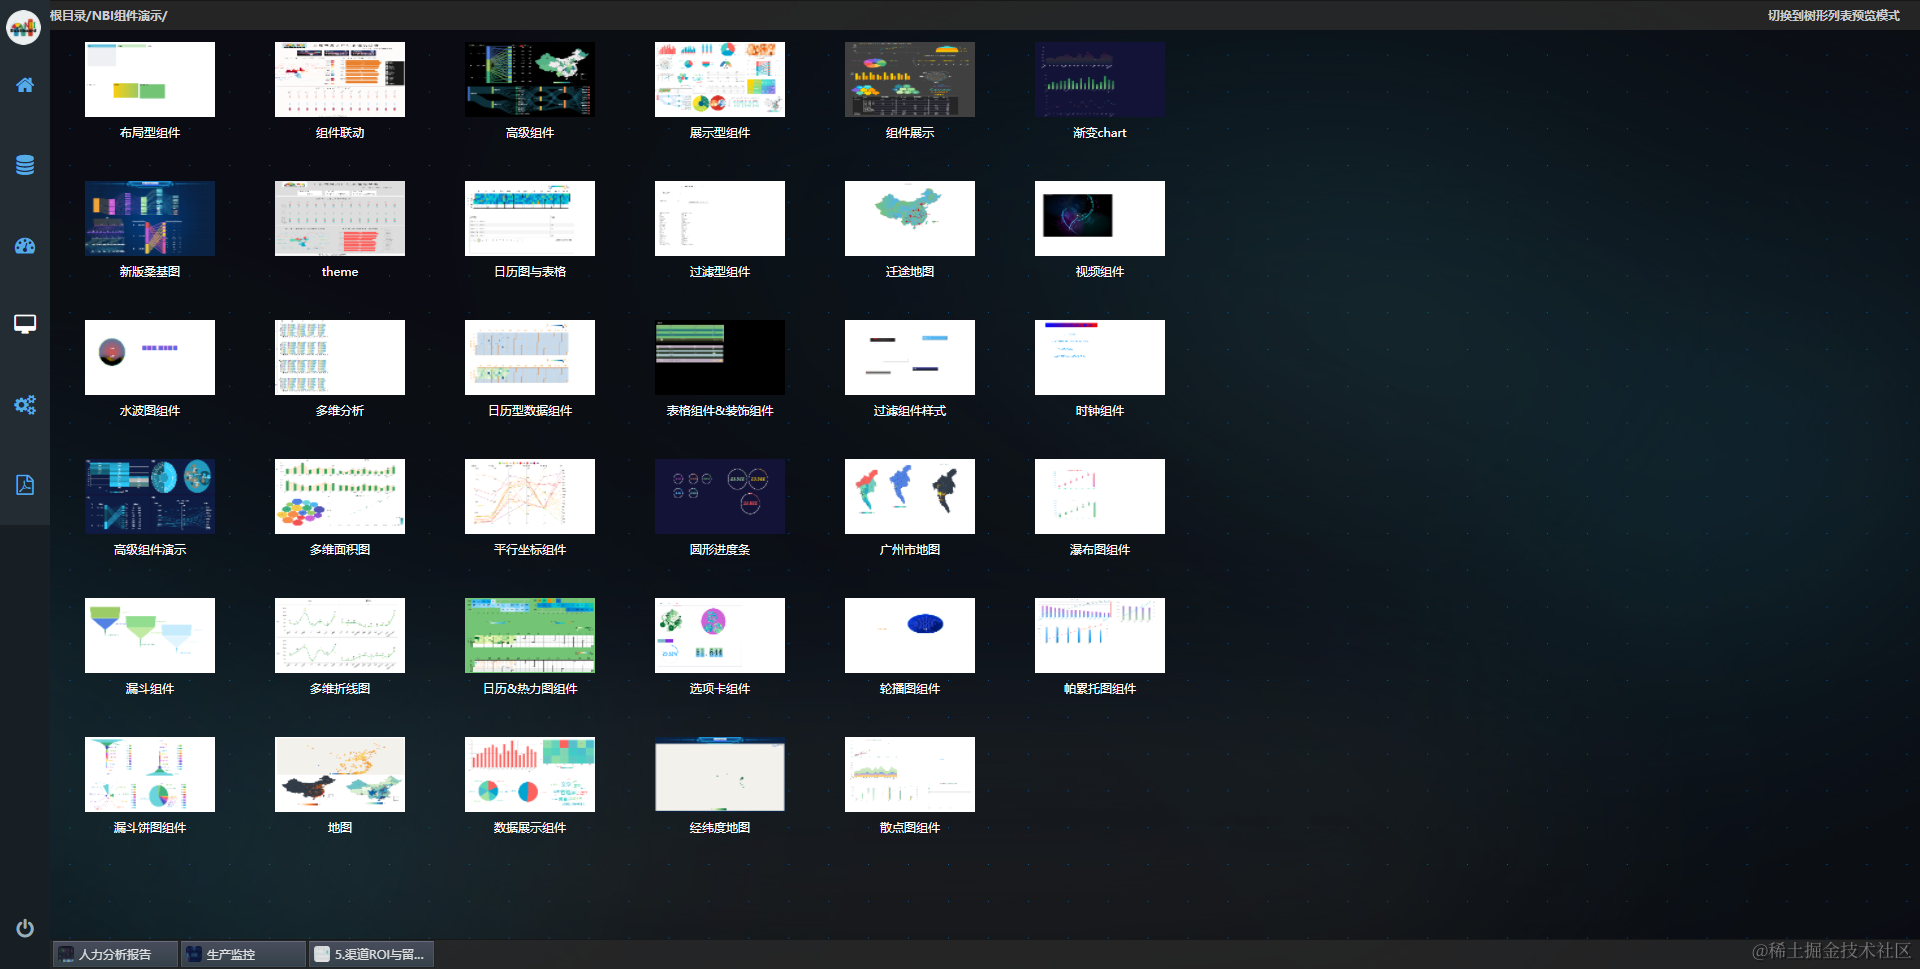The height and width of the screenshot is (969, 1920).
Task: Open the 轮播图组件 thumbnail
Action: 910,635
